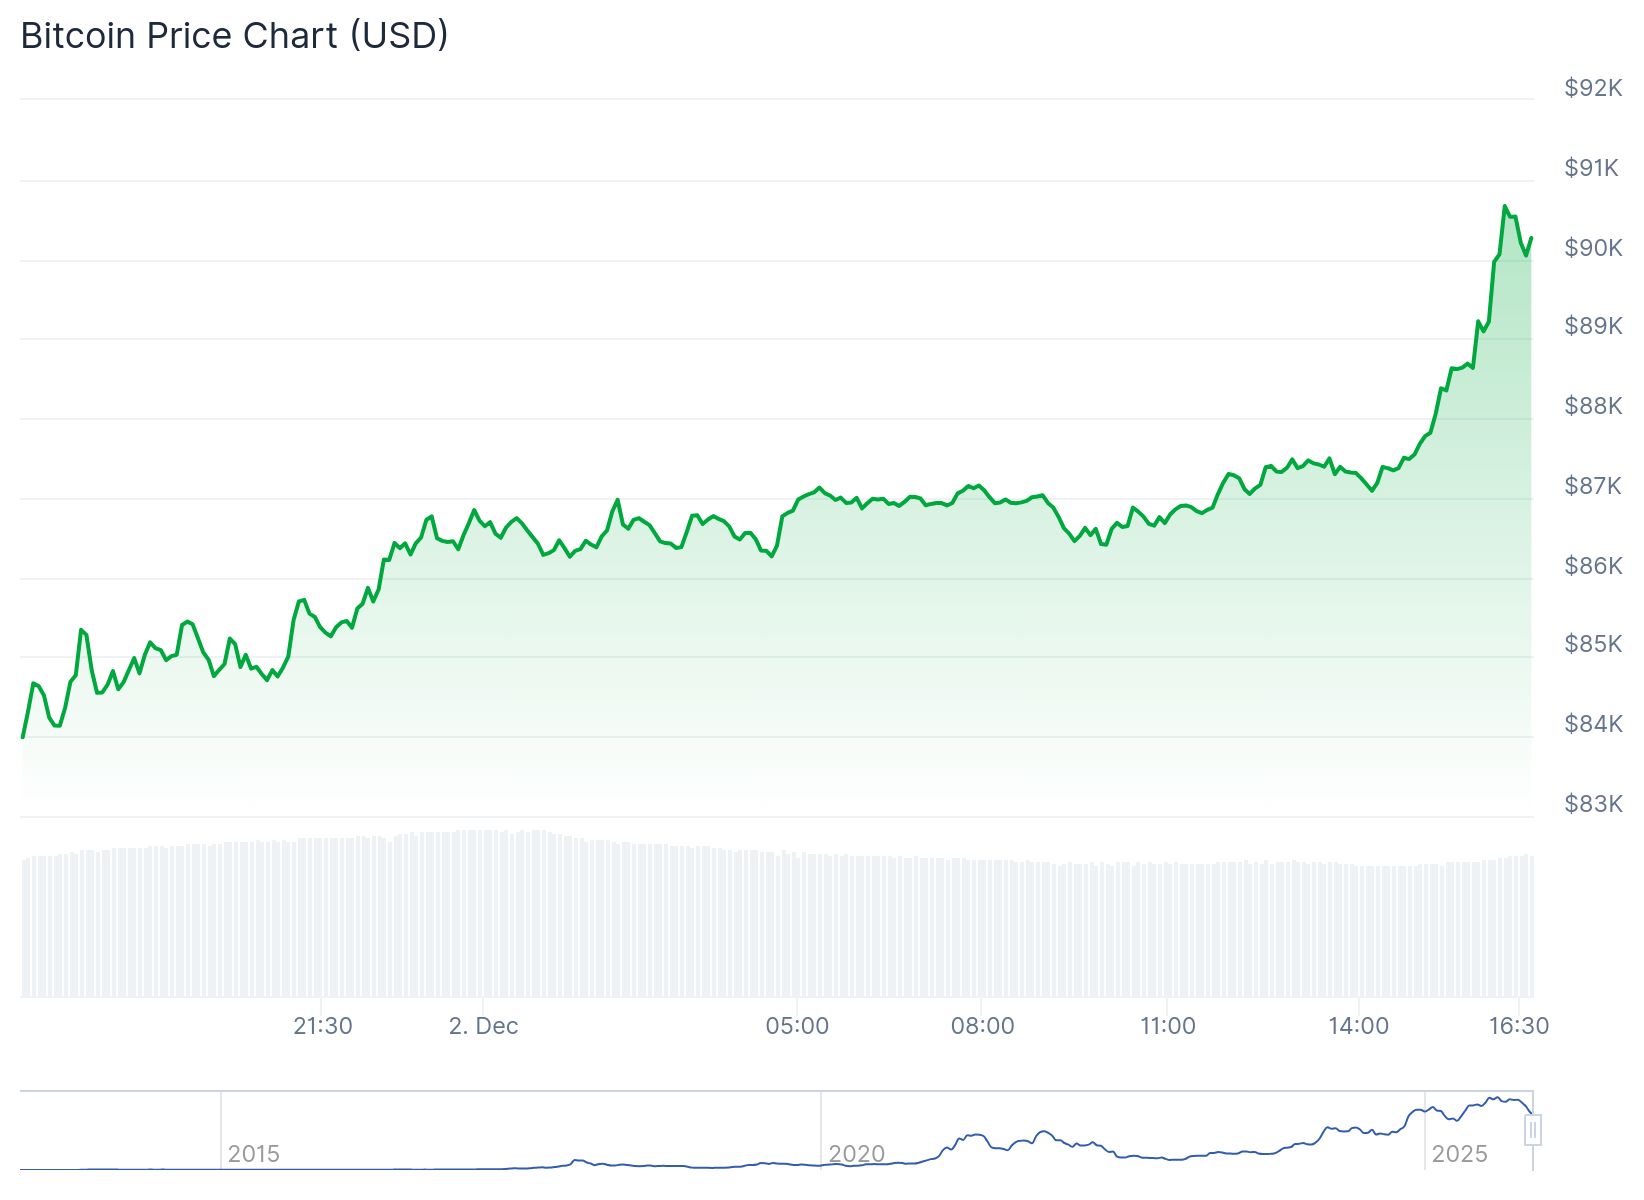Viewport: 1644px width, 1200px height.
Task: Click the 16:30 time axis label
Action: click(1518, 1026)
